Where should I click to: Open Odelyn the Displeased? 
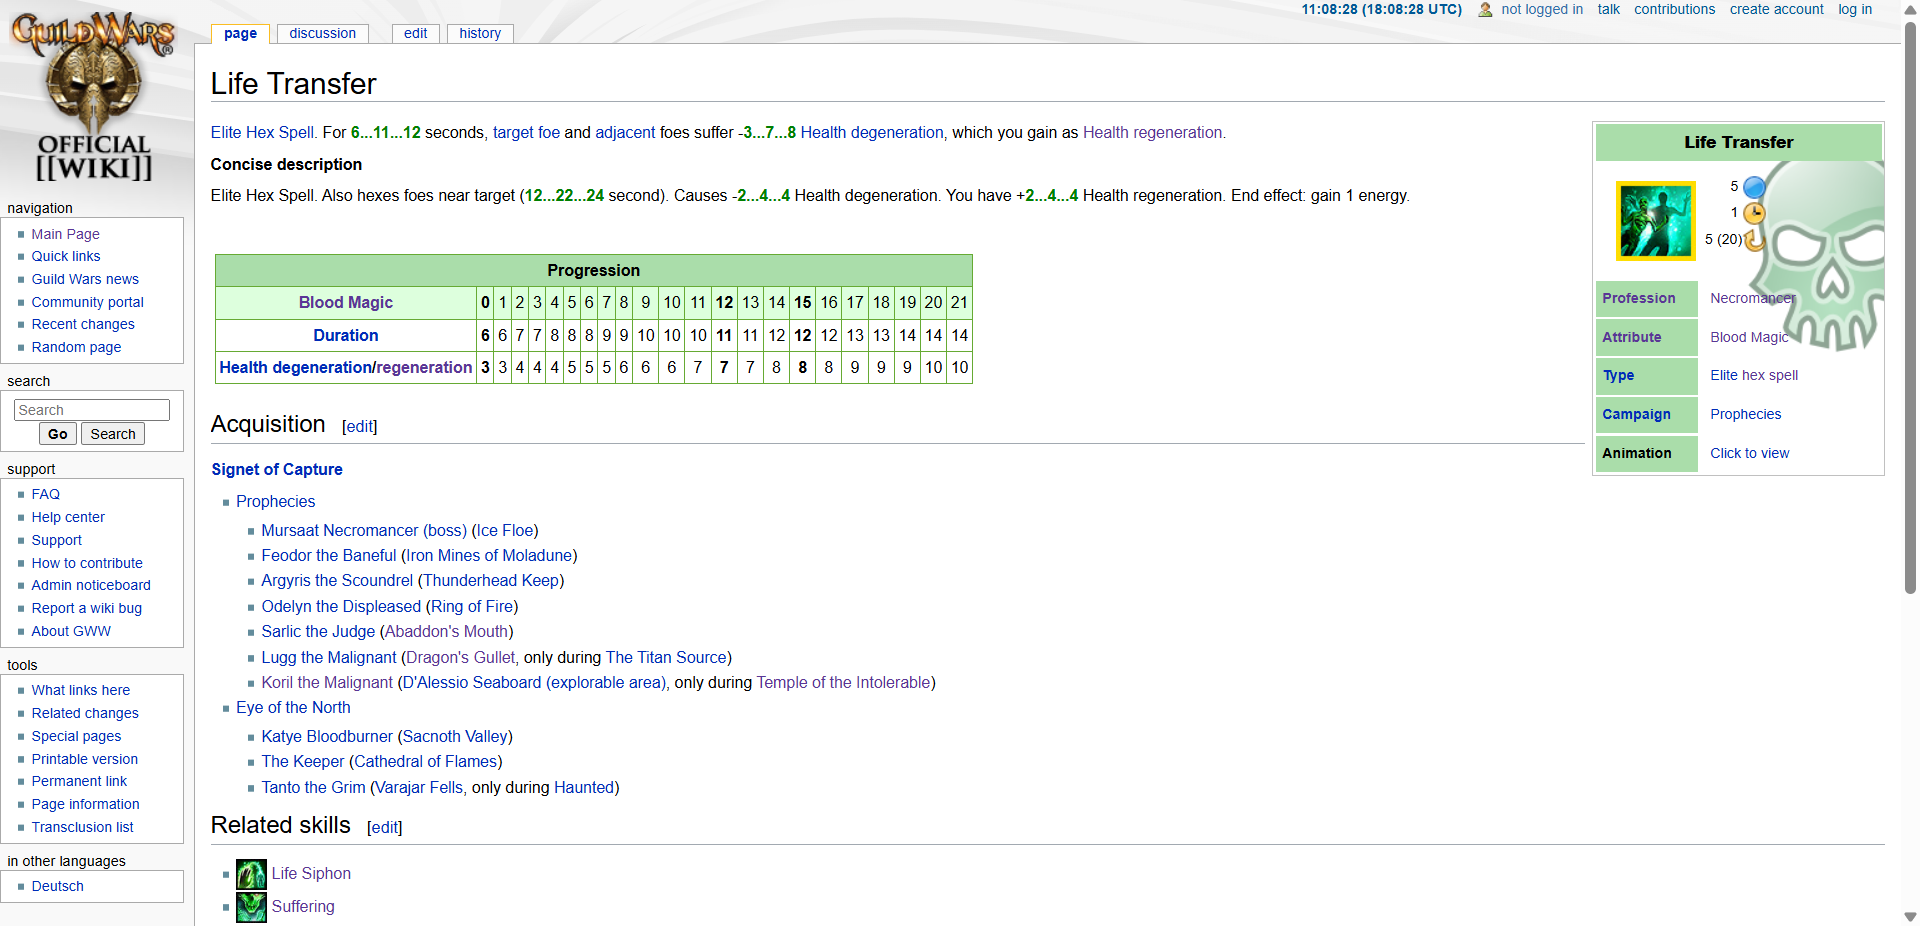(x=341, y=606)
